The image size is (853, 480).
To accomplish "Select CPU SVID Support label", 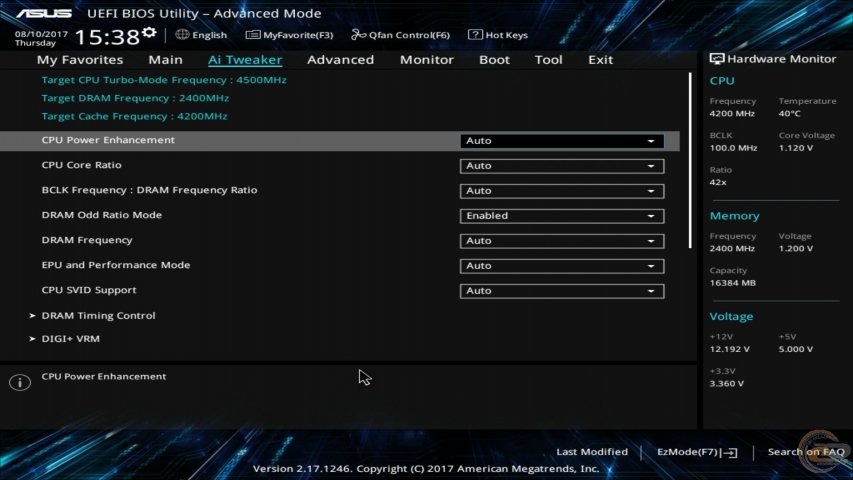I will [x=89, y=290].
